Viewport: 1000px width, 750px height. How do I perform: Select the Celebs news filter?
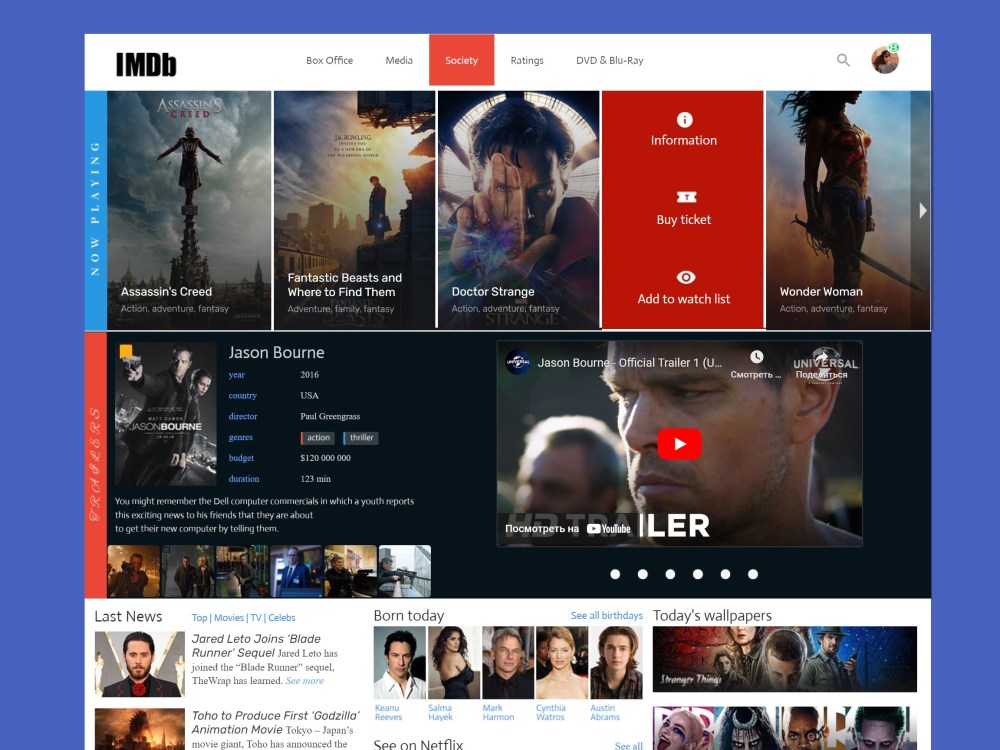pos(282,617)
